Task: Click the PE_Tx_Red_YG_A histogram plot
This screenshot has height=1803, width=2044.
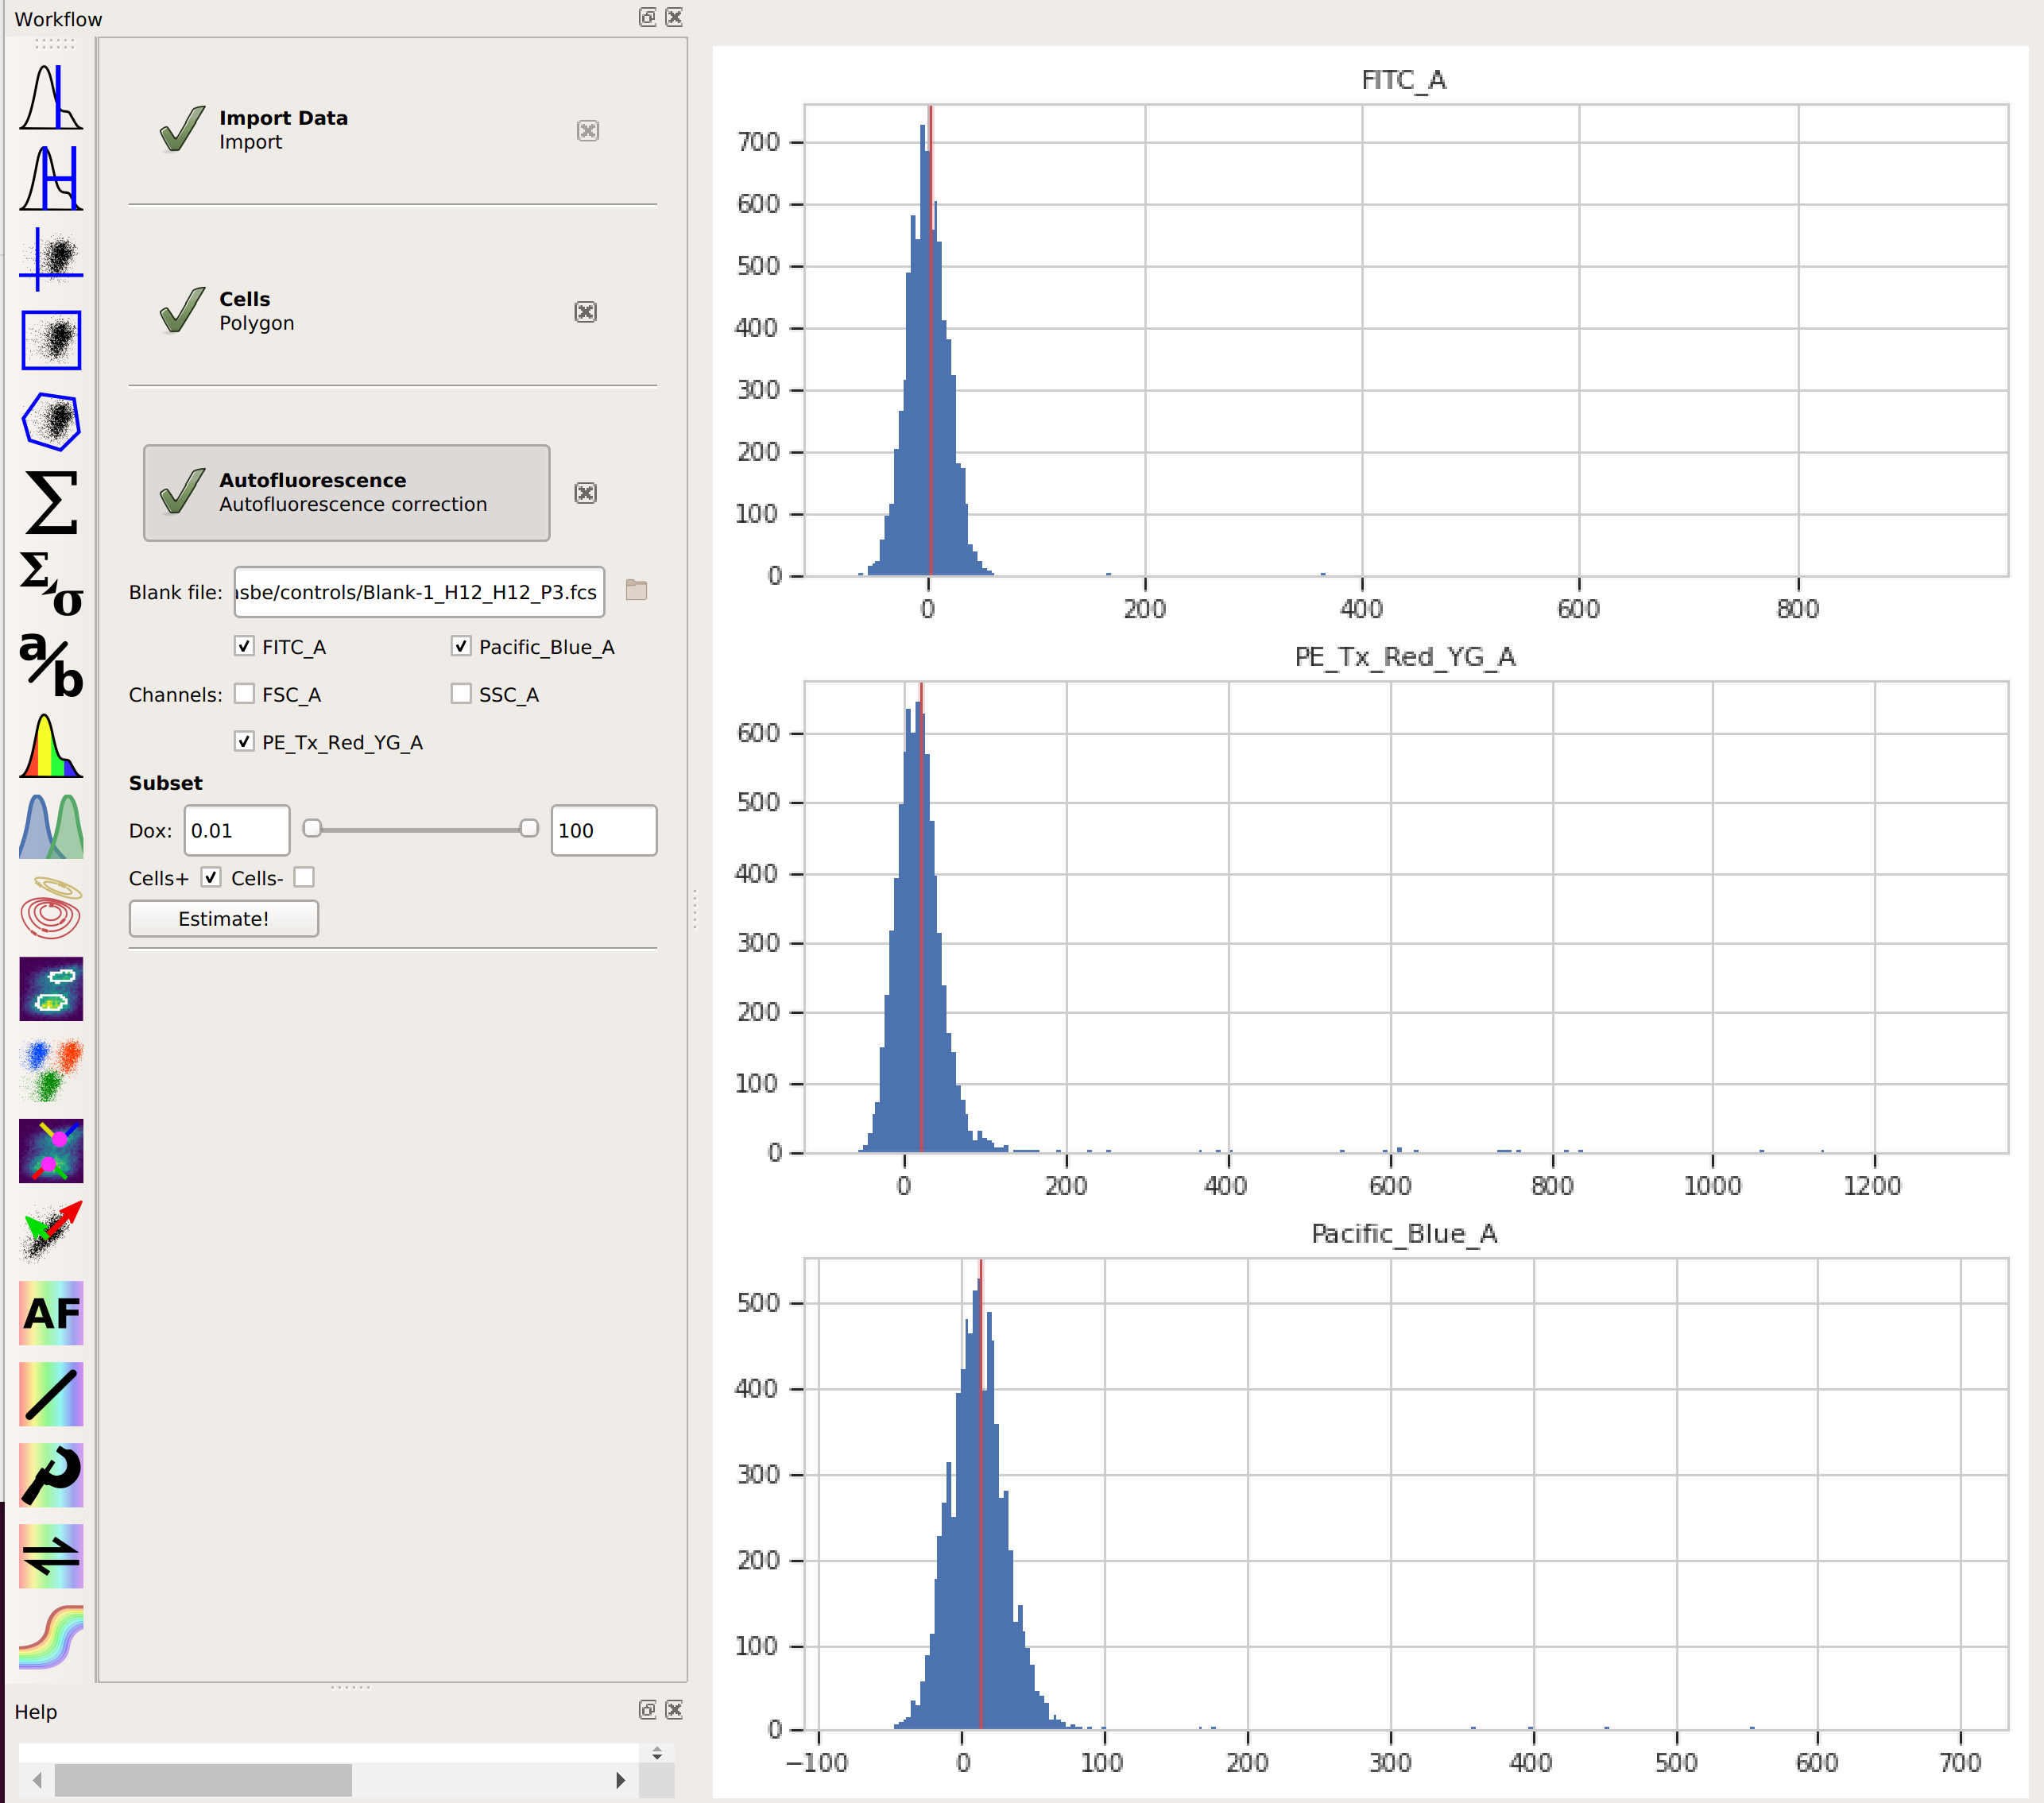Action: [1406, 918]
